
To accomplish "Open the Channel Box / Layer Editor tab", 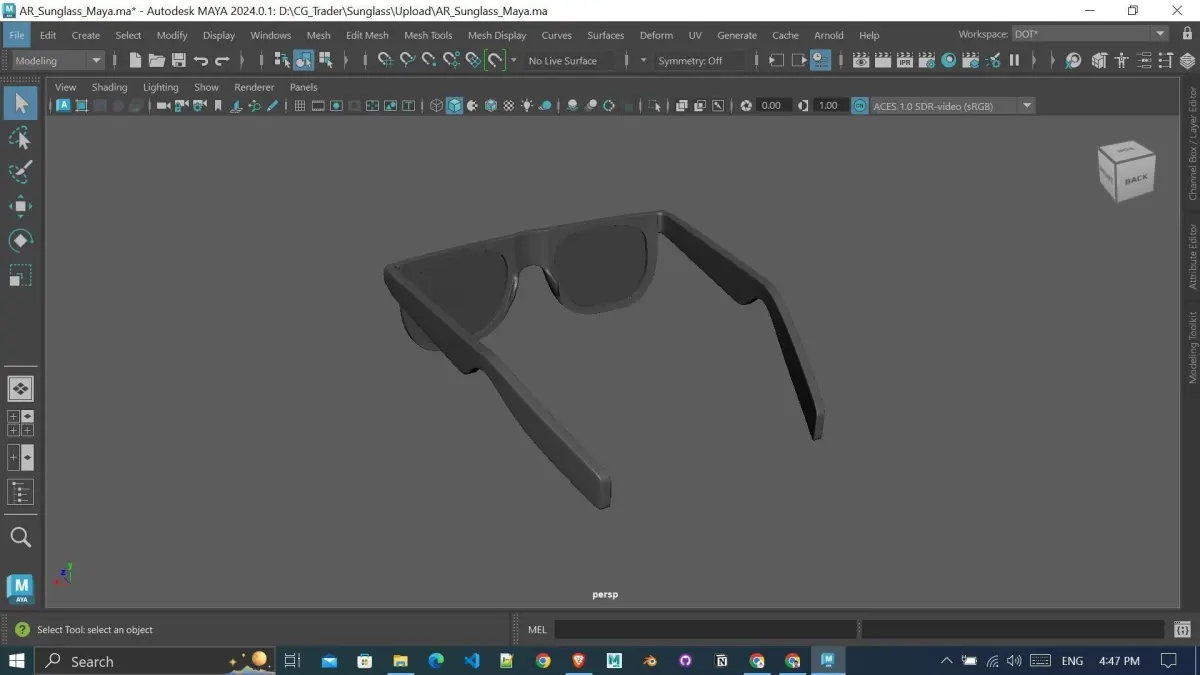I will (x=1192, y=144).
